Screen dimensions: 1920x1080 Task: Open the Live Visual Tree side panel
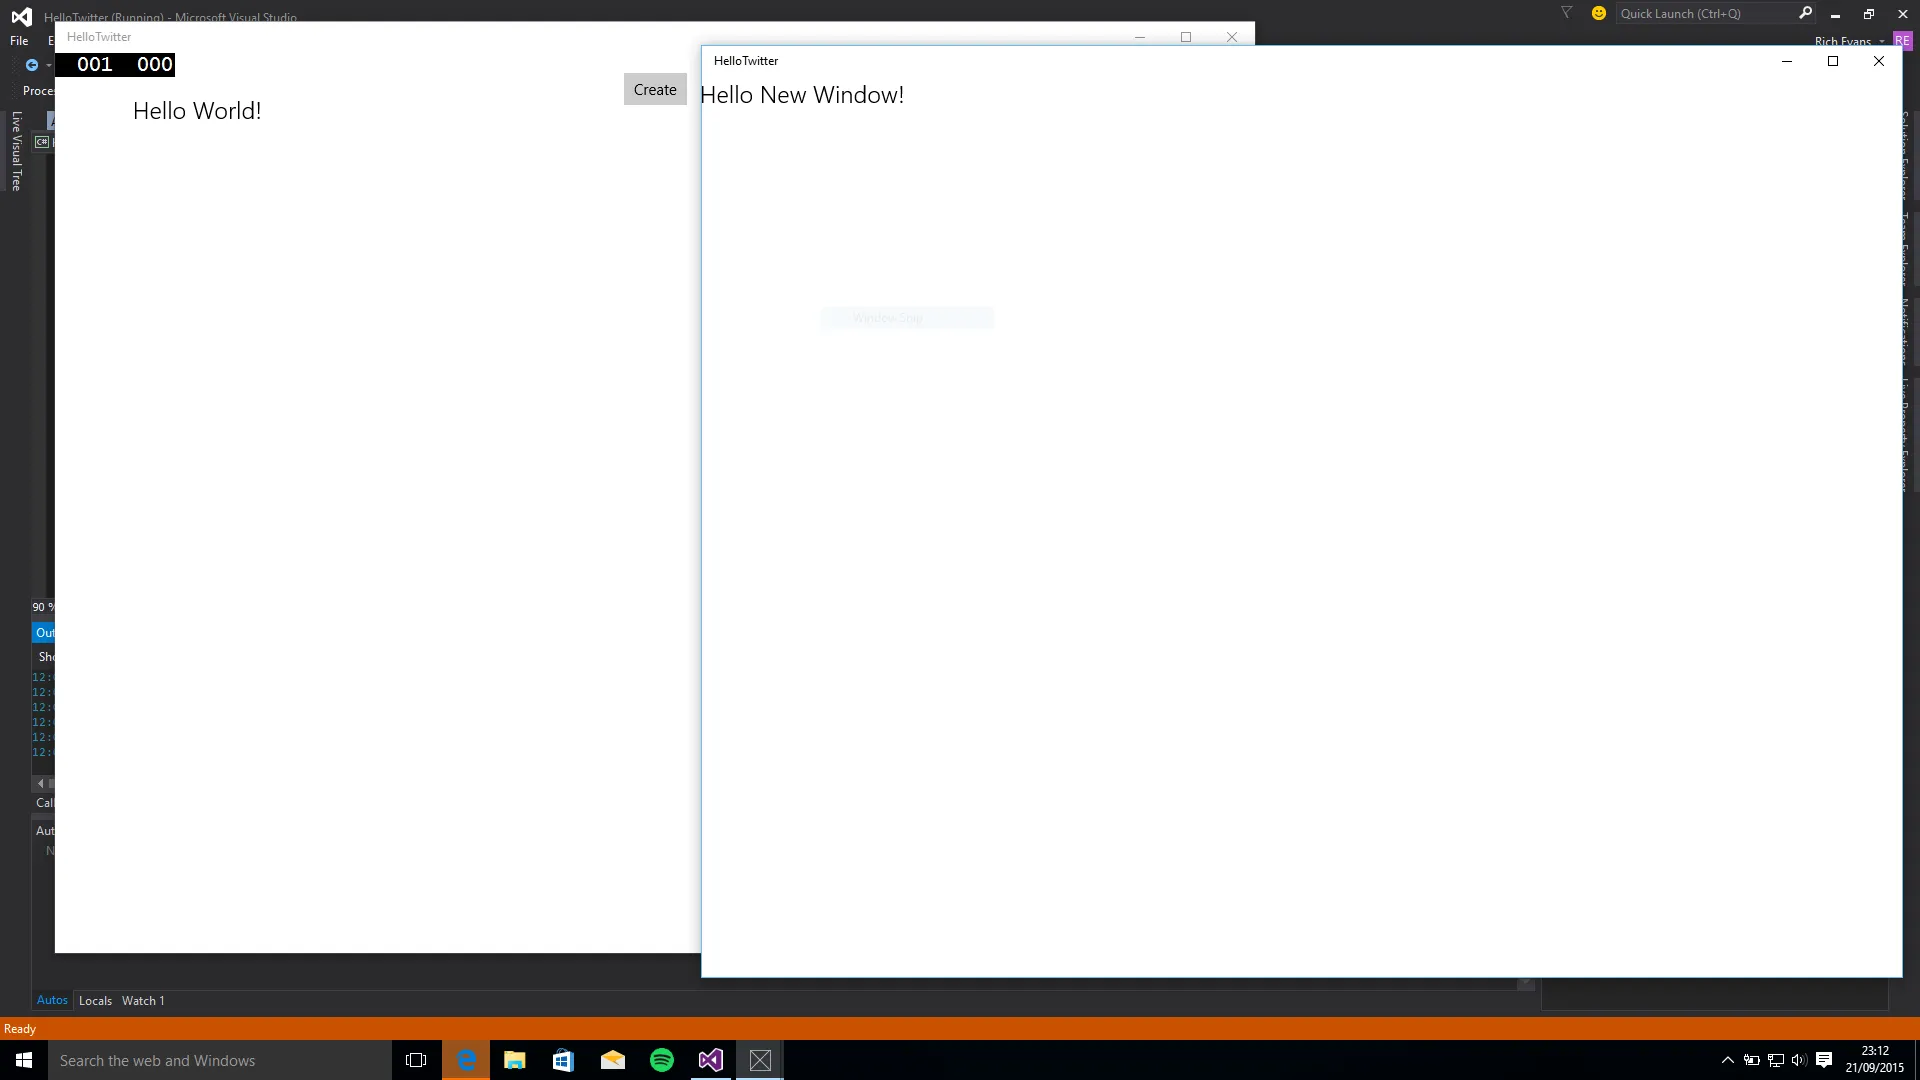click(x=16, y=150)
